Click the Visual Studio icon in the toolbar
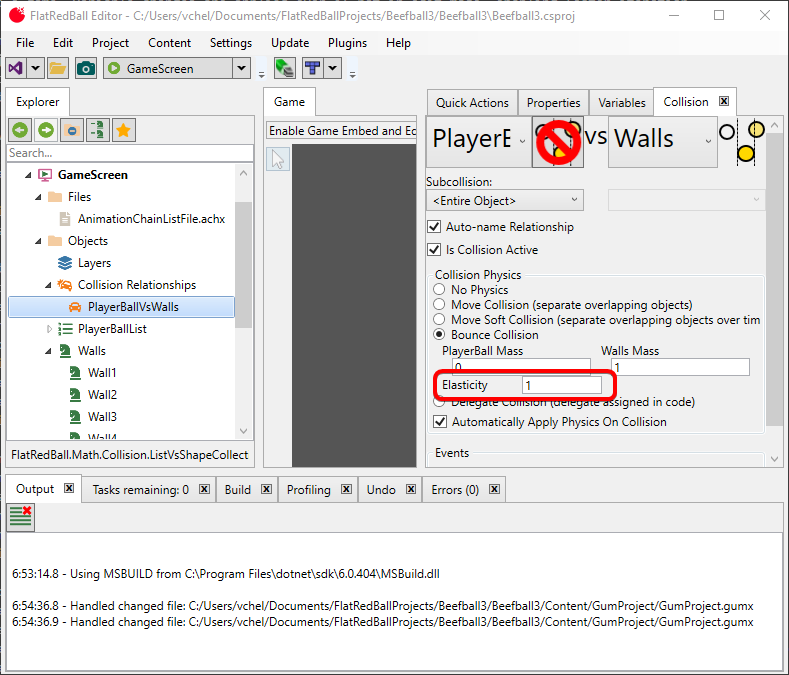789x675 pixels. (16, 68)
